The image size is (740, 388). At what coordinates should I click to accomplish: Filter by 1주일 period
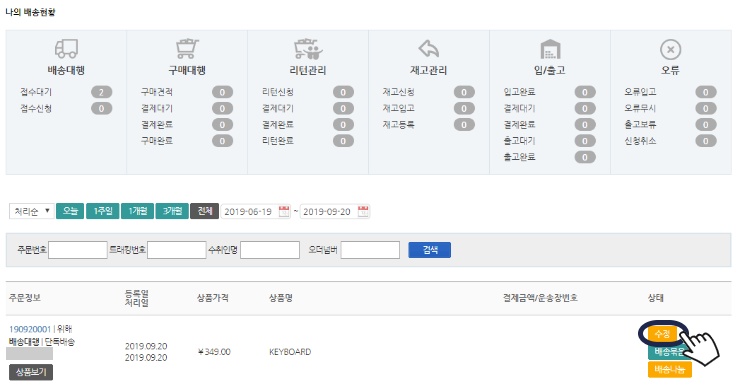(102, 211)
